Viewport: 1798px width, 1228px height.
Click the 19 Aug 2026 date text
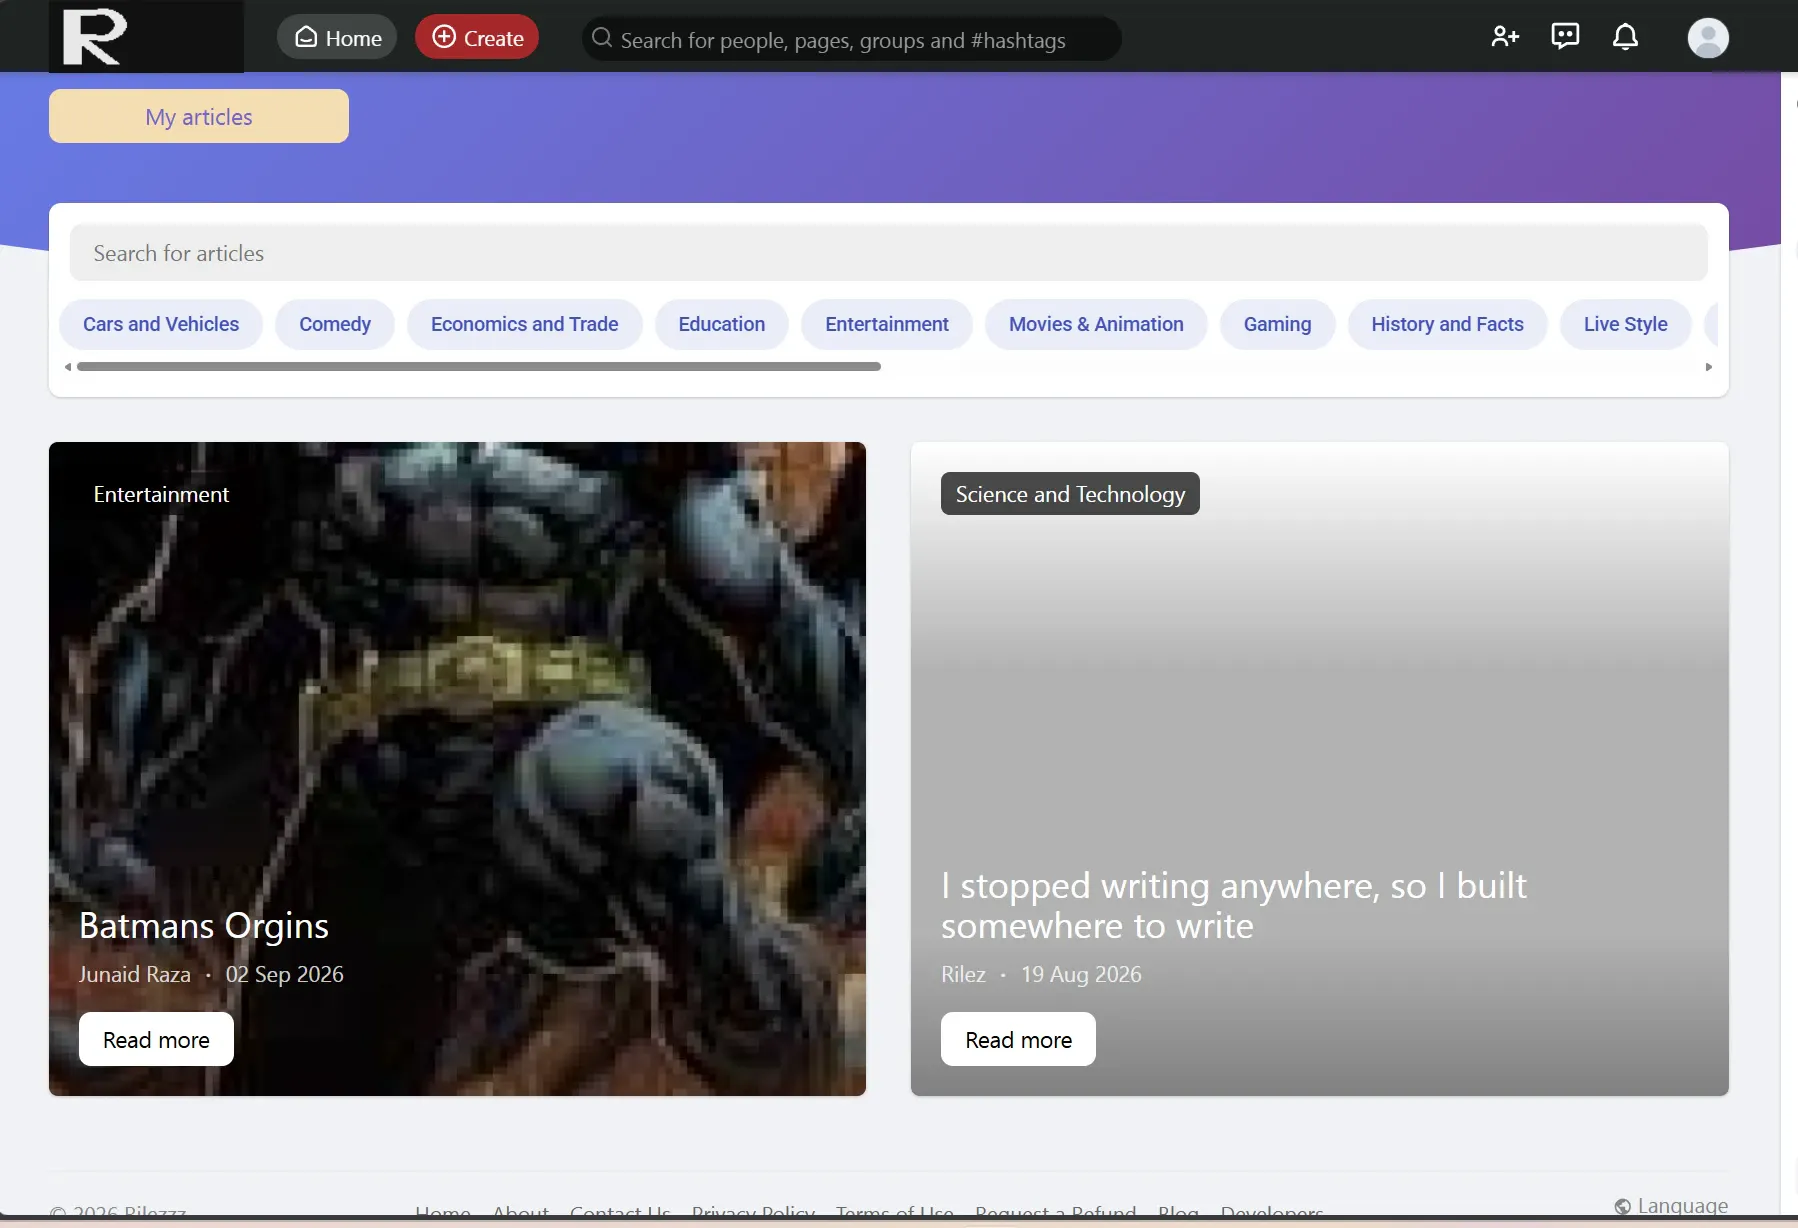1081,974
